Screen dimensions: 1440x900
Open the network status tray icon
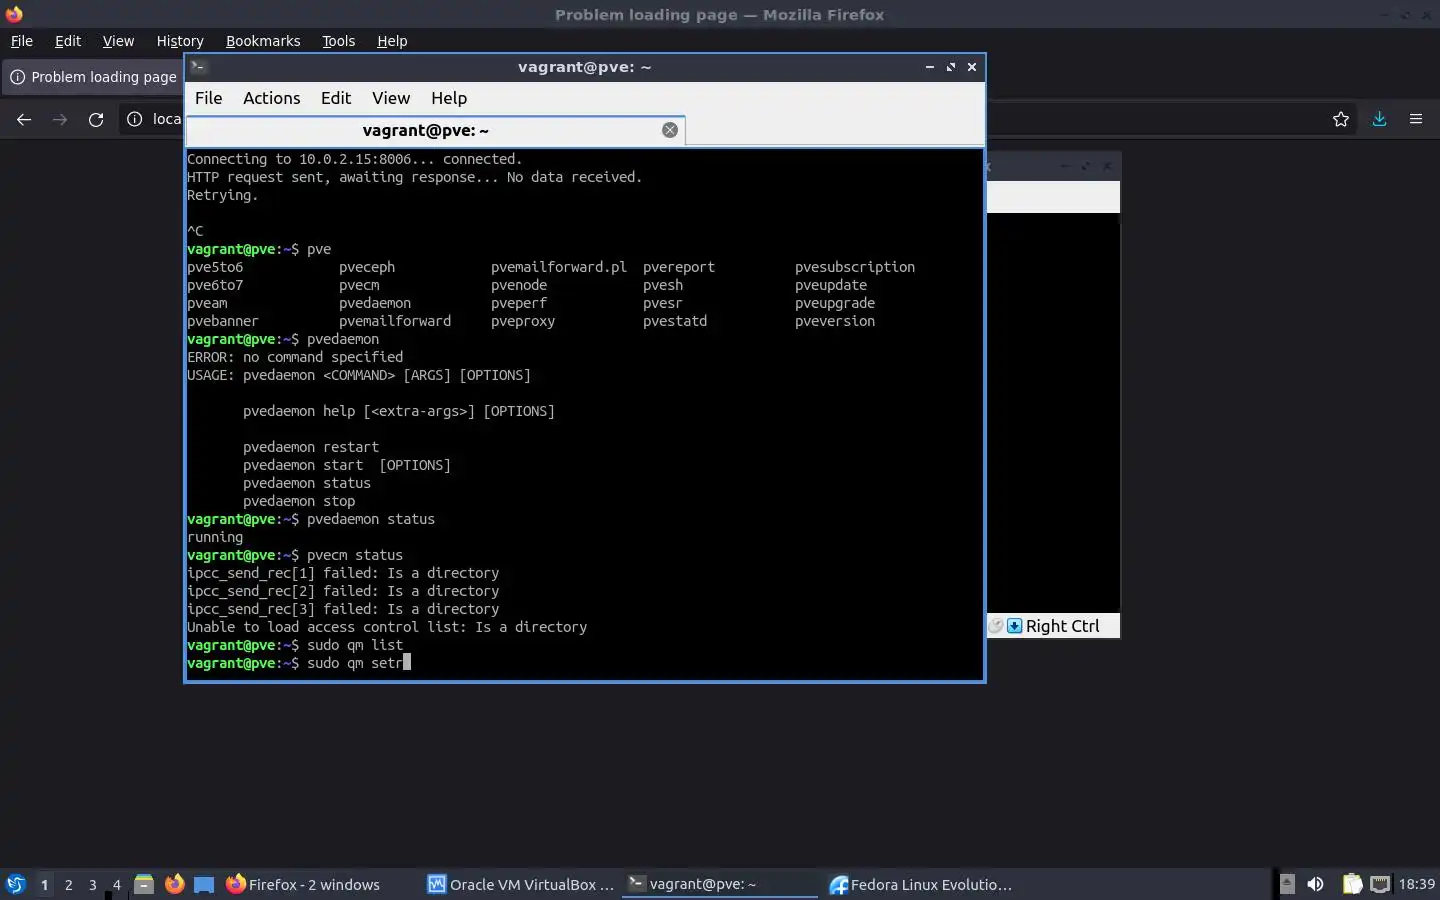(x=1380, y=884)
